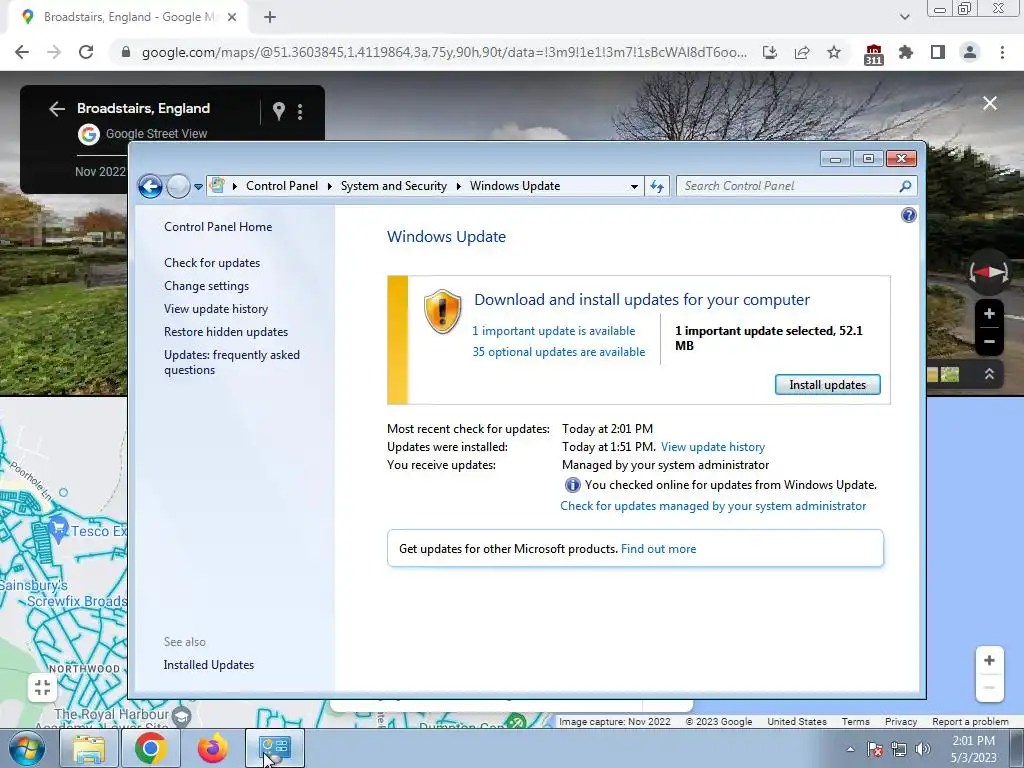Image resolution: width=1024 pixels, height=768 pixels.
Task: Open recent pages dropdown next to navigation arrows
Action: [x=198, y=187]
